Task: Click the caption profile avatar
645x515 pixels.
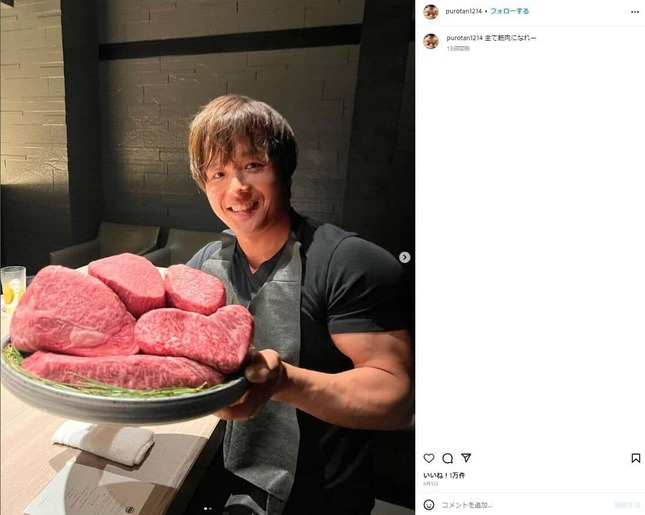Action: [x=431, y=41]
